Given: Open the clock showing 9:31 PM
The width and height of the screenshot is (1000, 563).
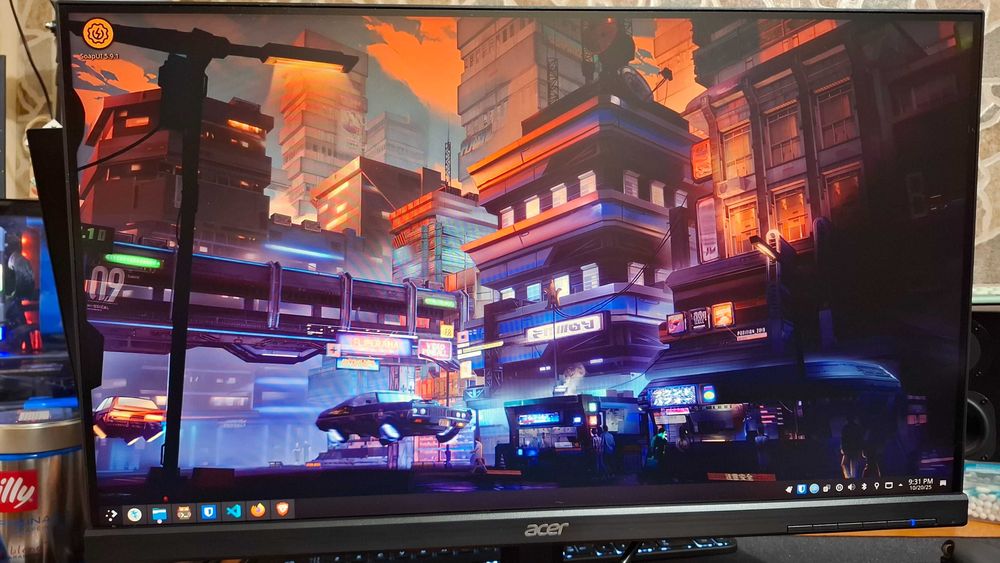Looking at the screenshot, I should (920, 484).
